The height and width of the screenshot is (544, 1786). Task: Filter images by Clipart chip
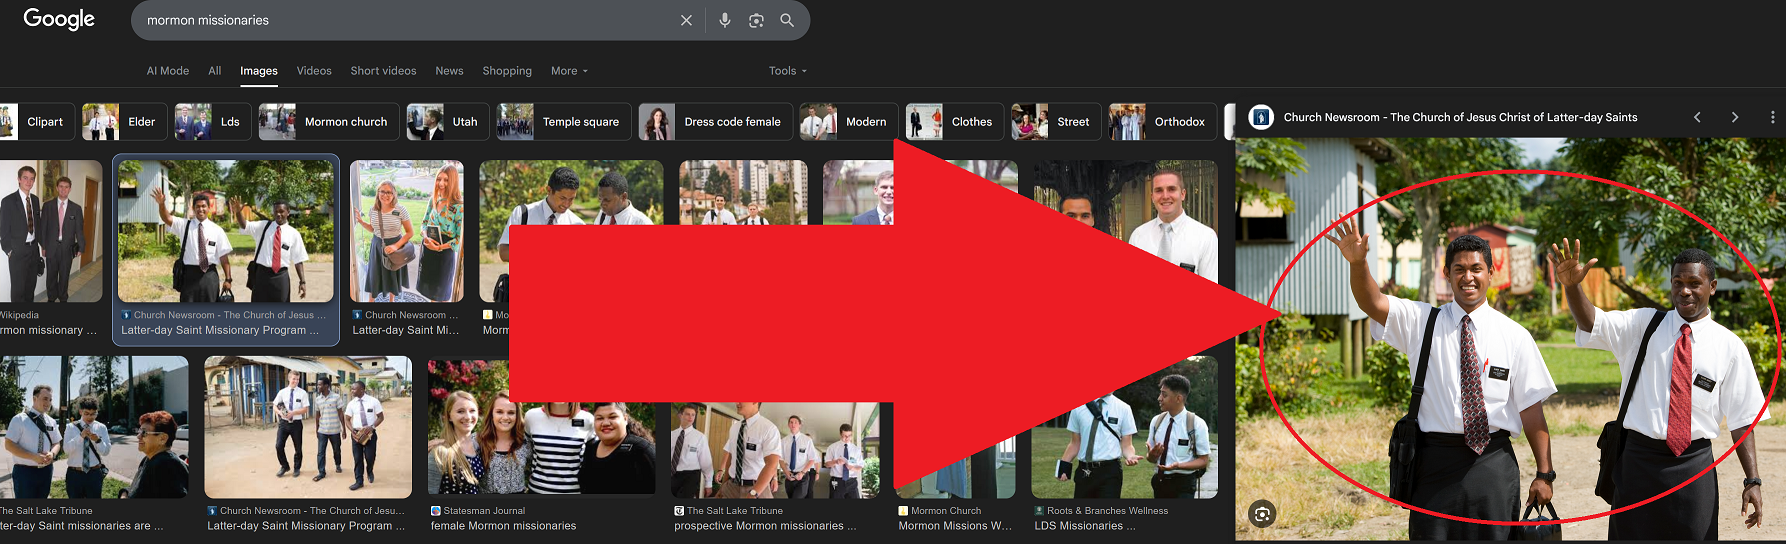pyautogui.click(x=36, y=122)
